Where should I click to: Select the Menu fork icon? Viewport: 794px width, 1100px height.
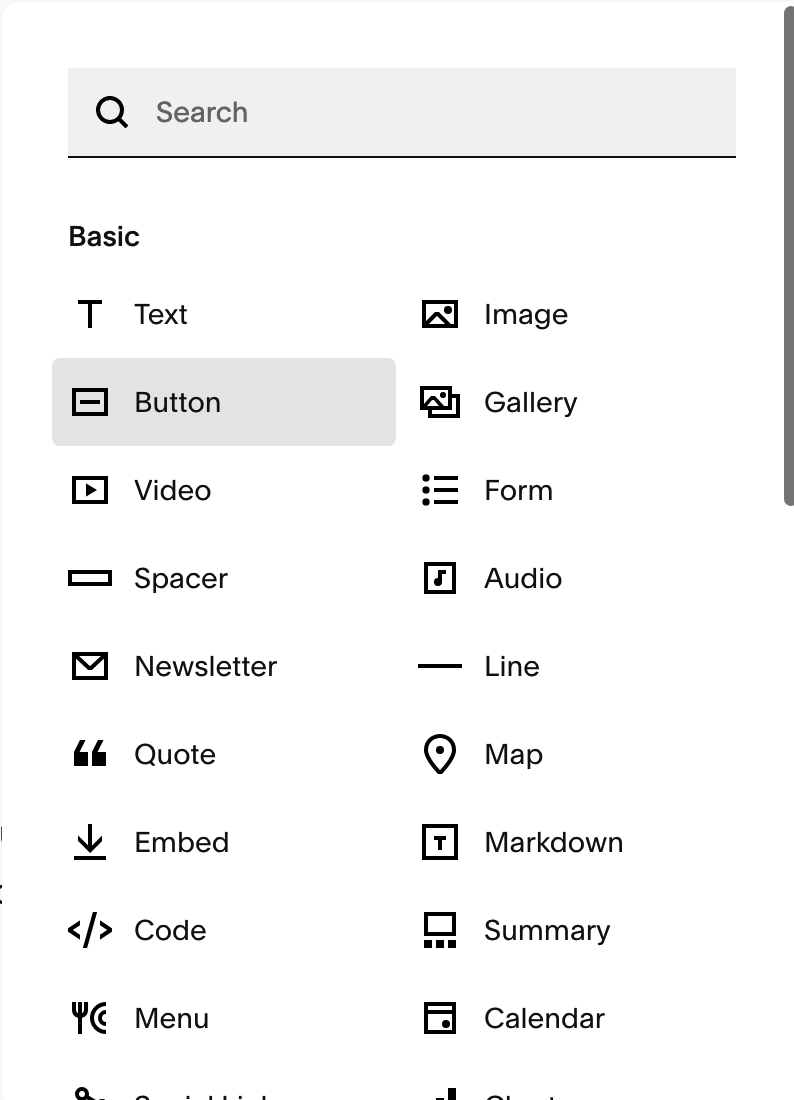click(90, 1018)
